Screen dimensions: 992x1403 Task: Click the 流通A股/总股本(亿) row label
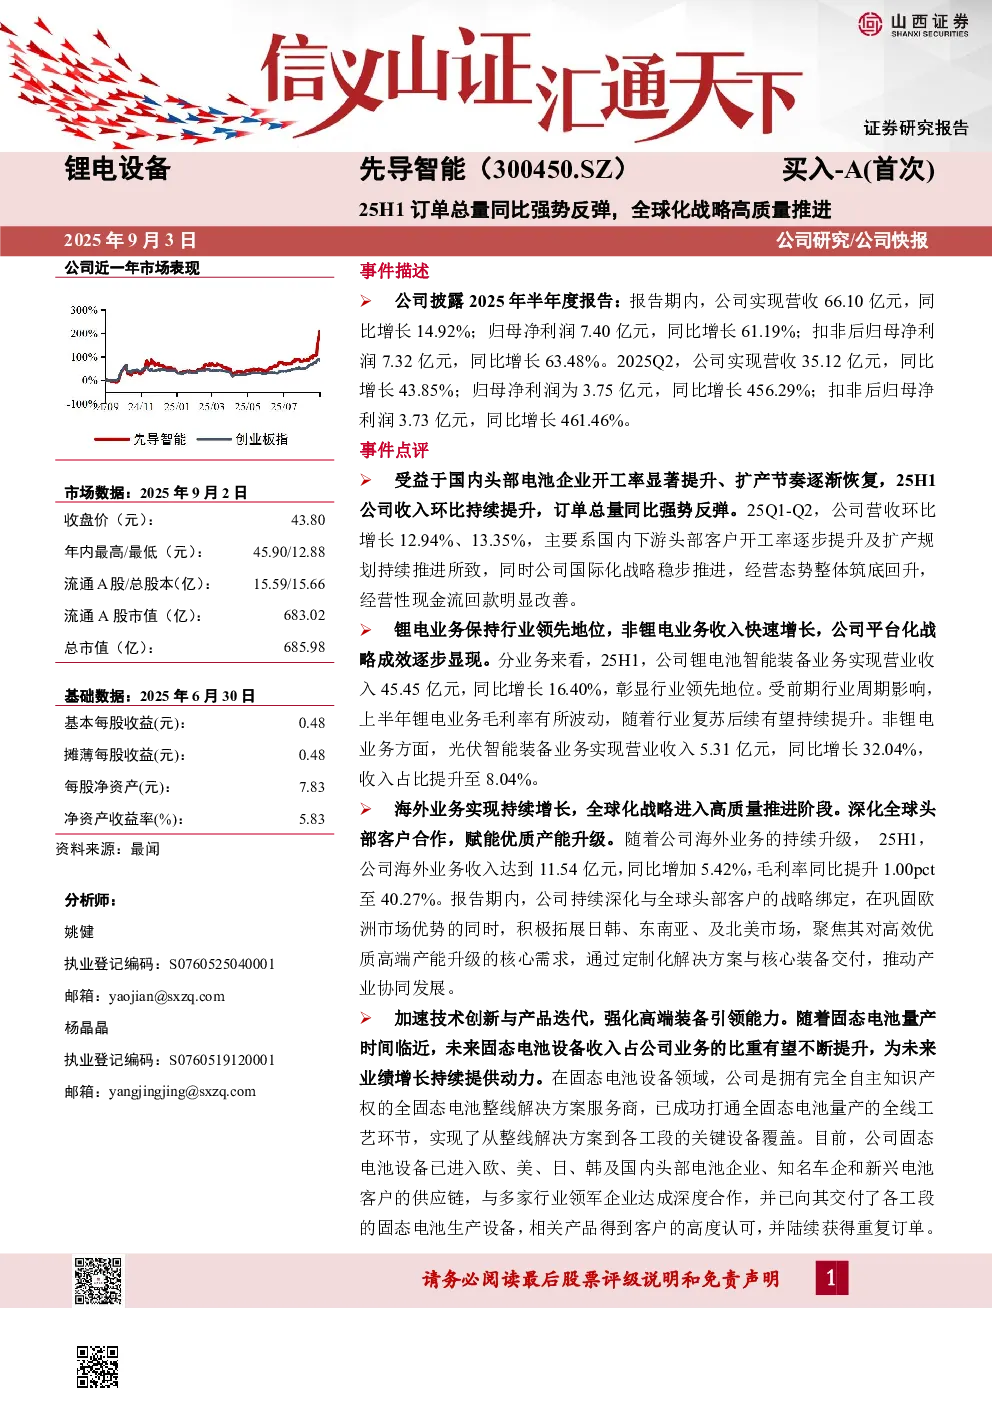137,584
